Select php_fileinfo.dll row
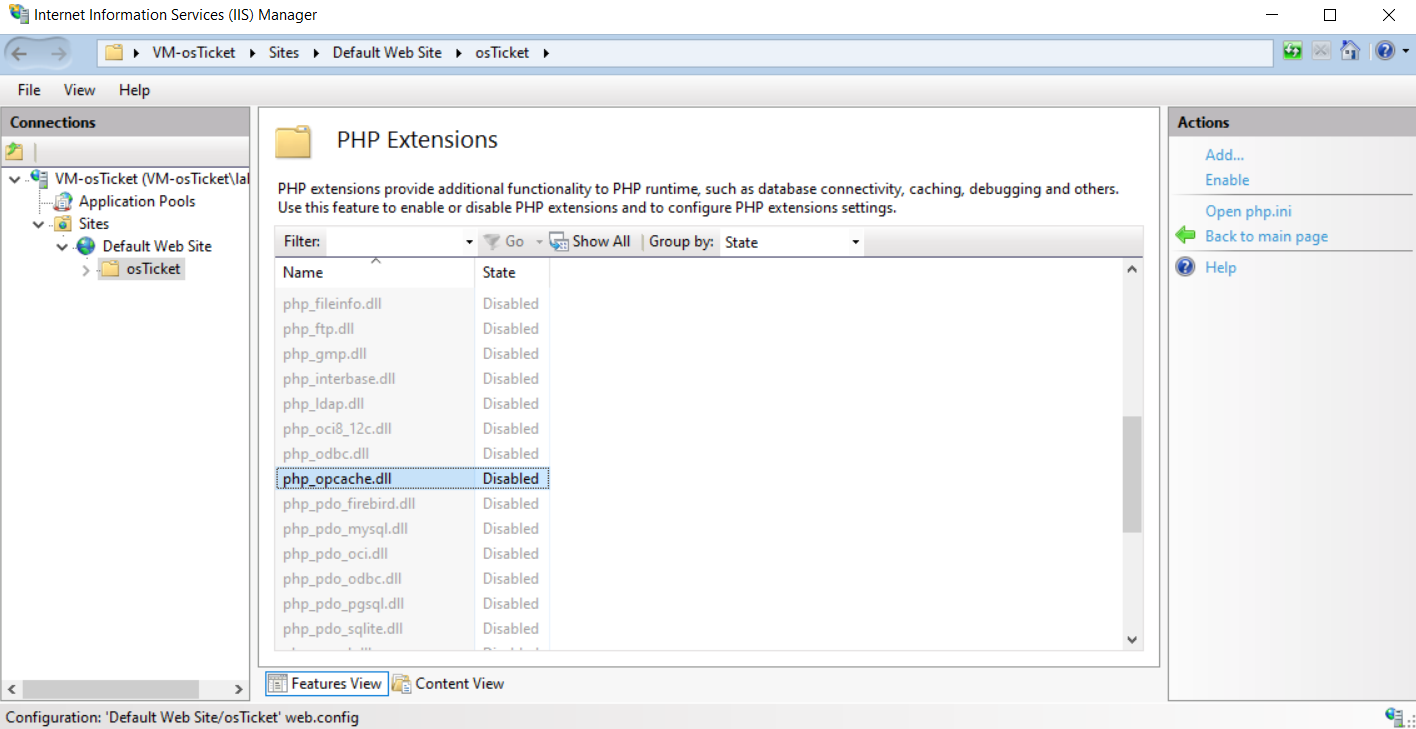 coord(412,303)
